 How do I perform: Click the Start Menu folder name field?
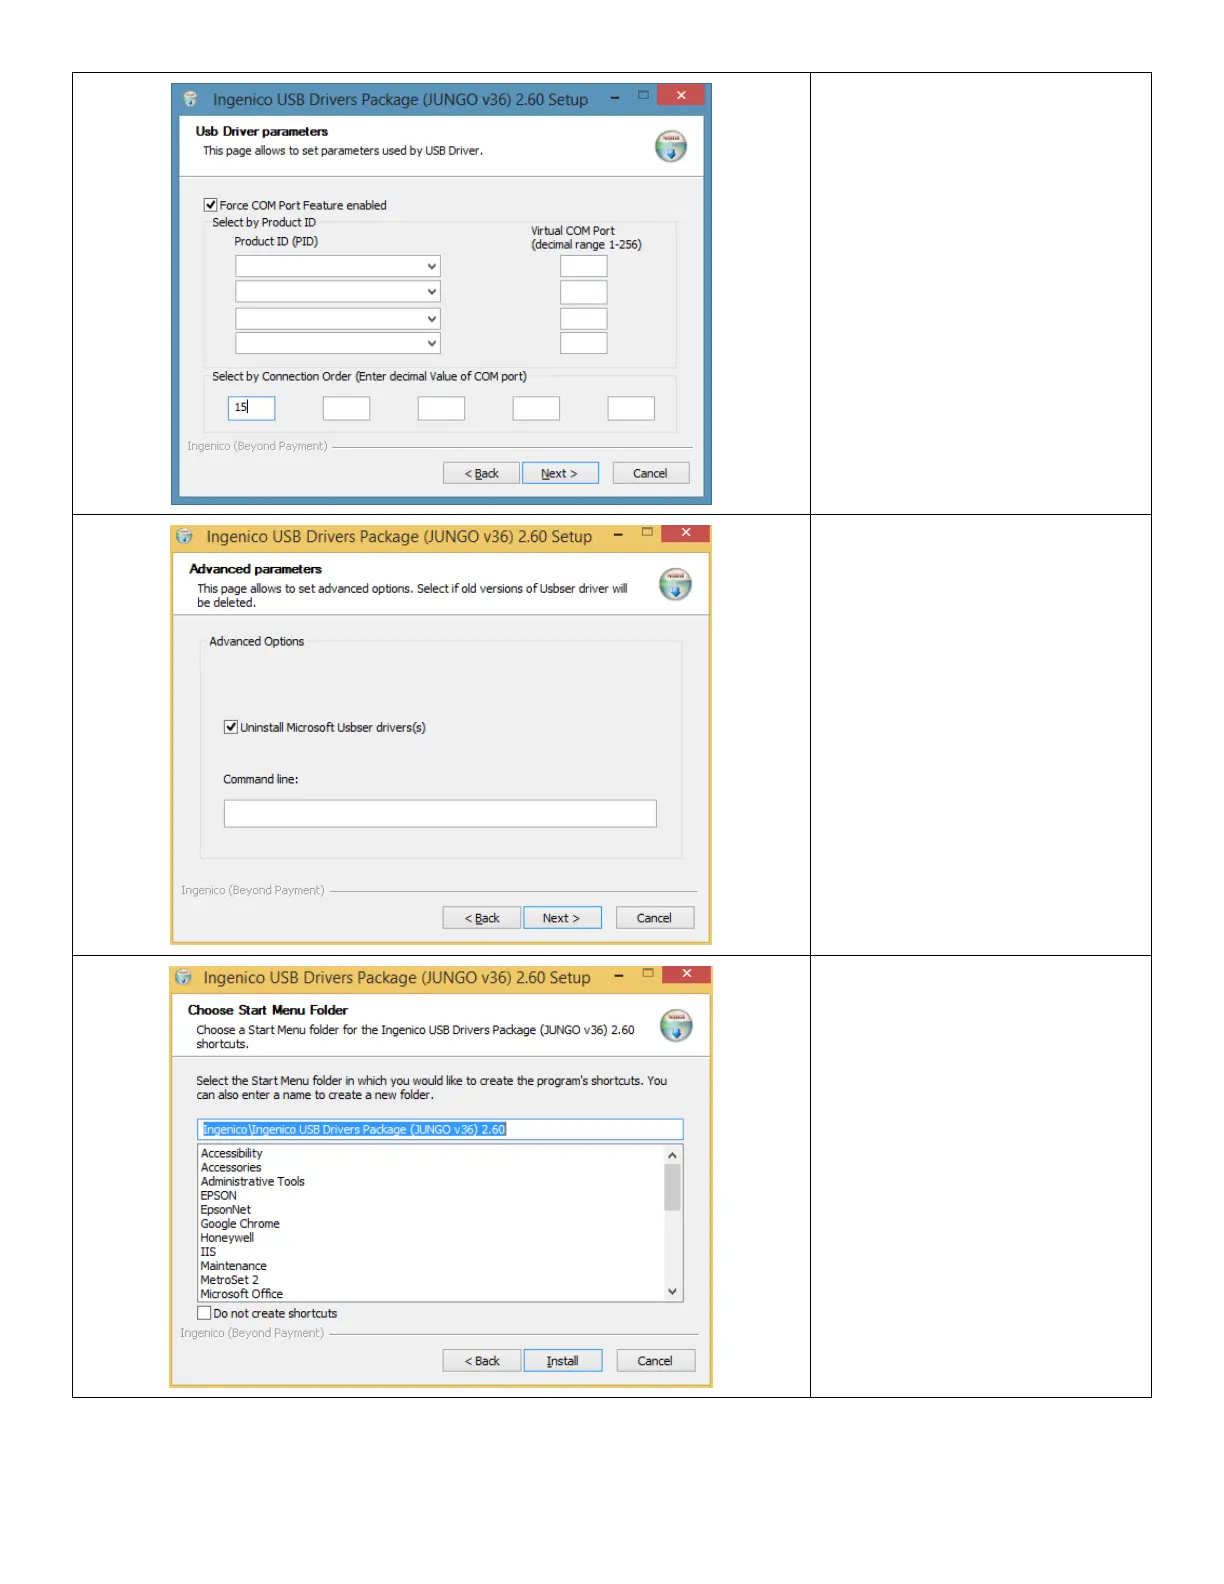tap(440, 1129)
